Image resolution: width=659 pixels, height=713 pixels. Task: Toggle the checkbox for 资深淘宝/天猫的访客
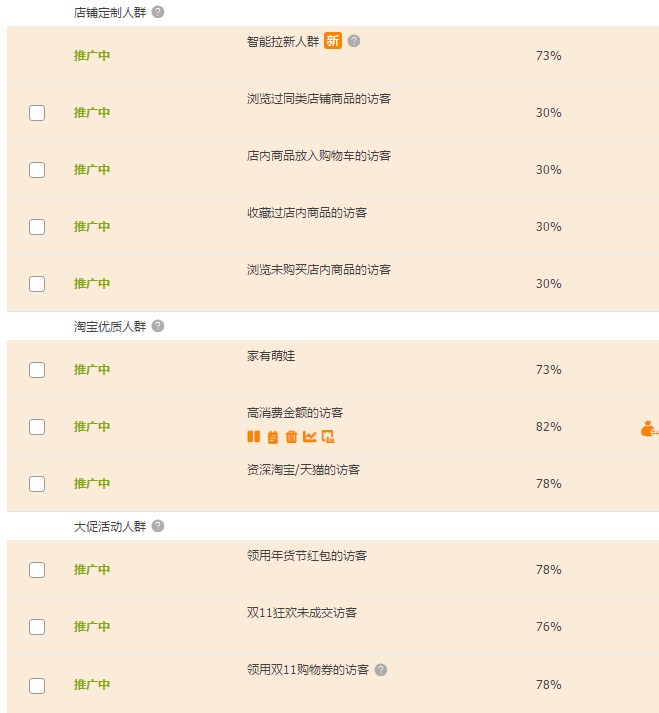pos(37,484)
